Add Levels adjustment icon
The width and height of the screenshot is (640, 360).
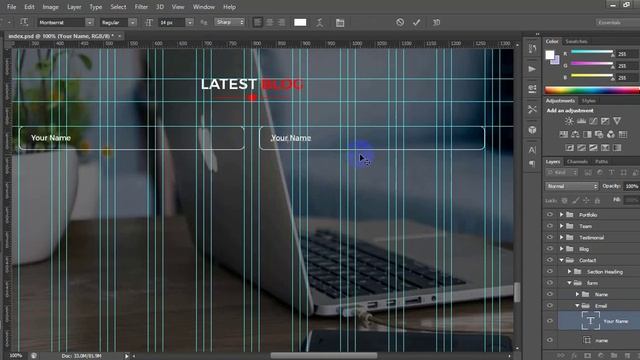pos(581,121)
